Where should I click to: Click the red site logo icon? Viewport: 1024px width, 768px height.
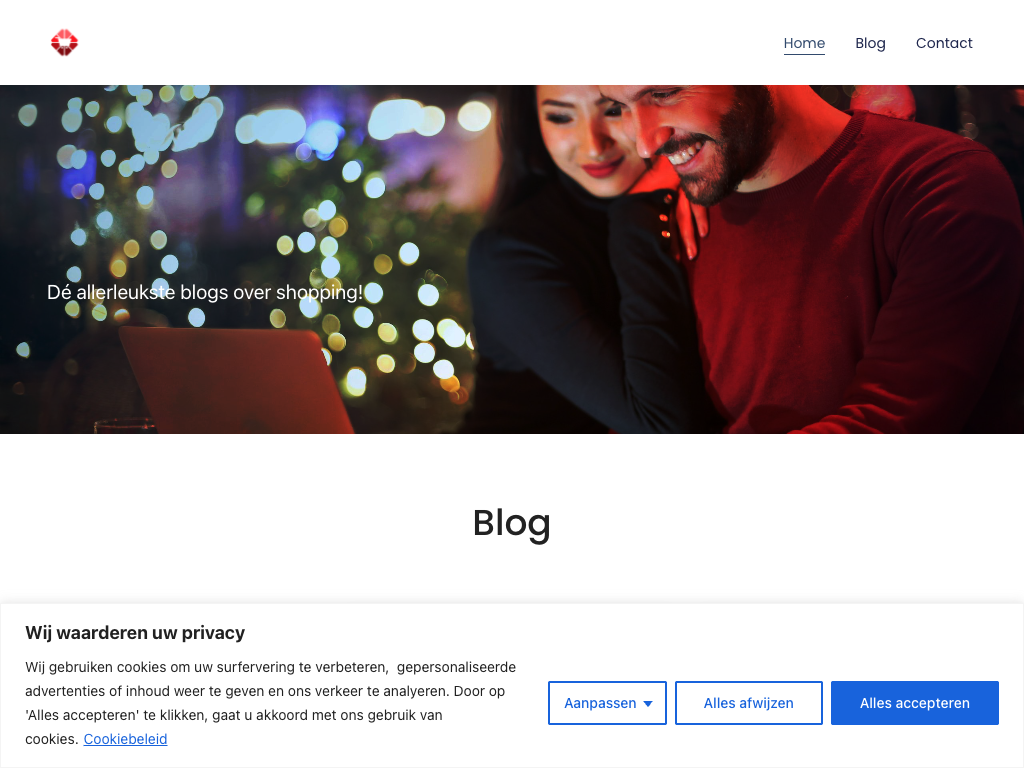tap(64, 42)
